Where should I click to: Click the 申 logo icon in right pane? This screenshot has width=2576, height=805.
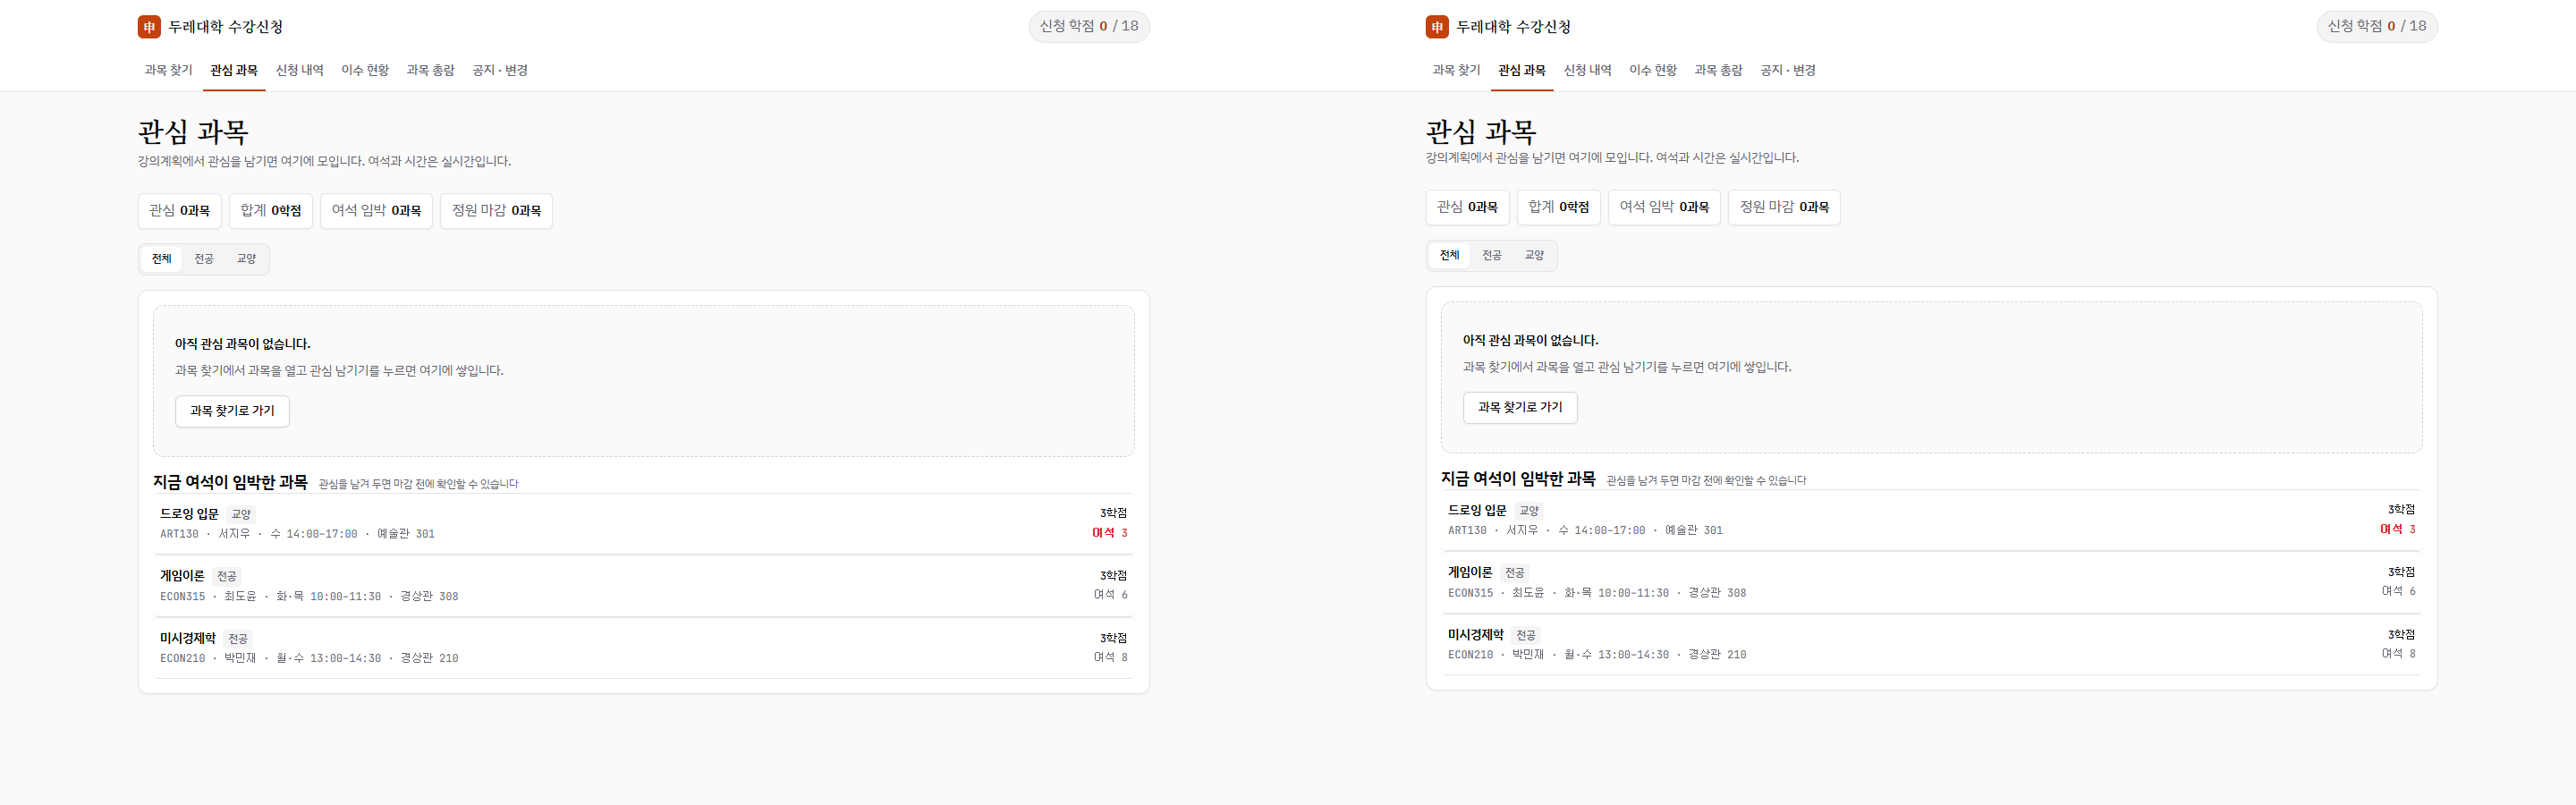1437,27
